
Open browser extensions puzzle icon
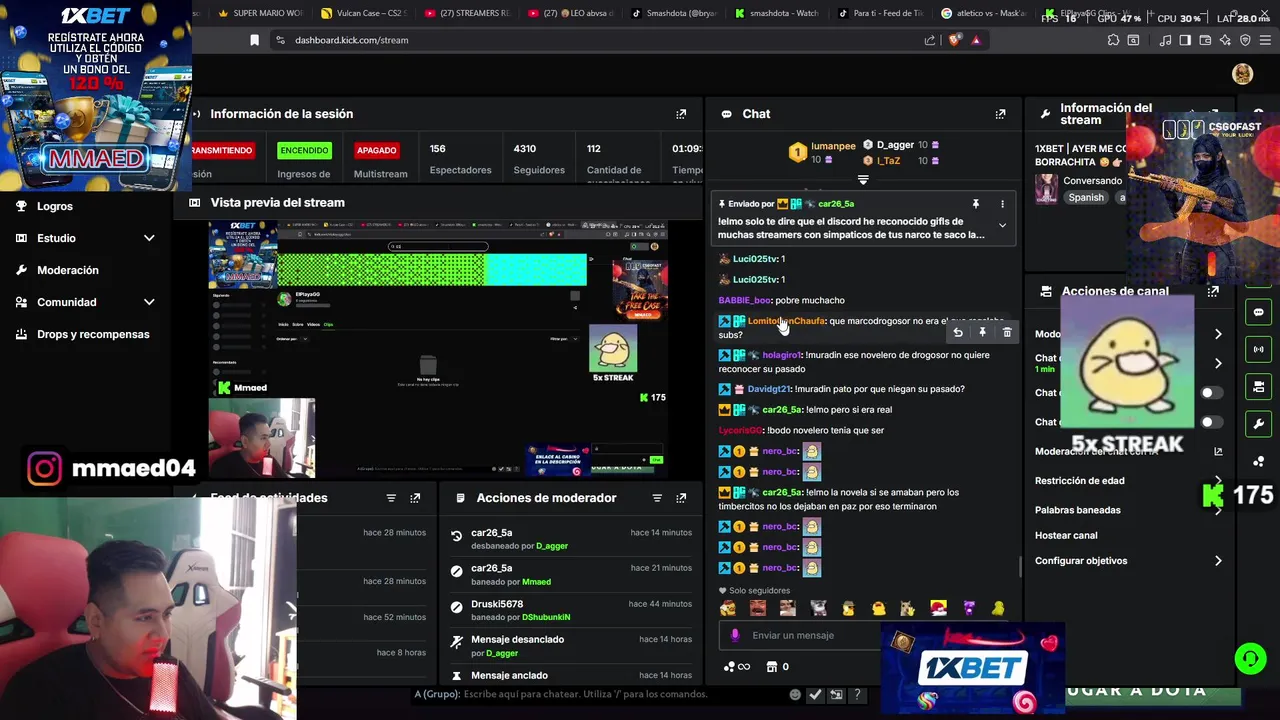pos(1113,40)
